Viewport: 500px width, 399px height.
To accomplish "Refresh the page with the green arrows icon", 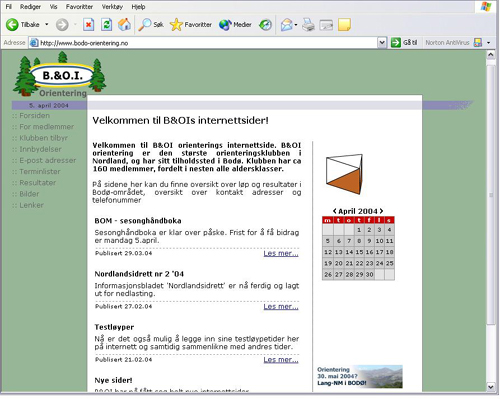I will point(106,25).
